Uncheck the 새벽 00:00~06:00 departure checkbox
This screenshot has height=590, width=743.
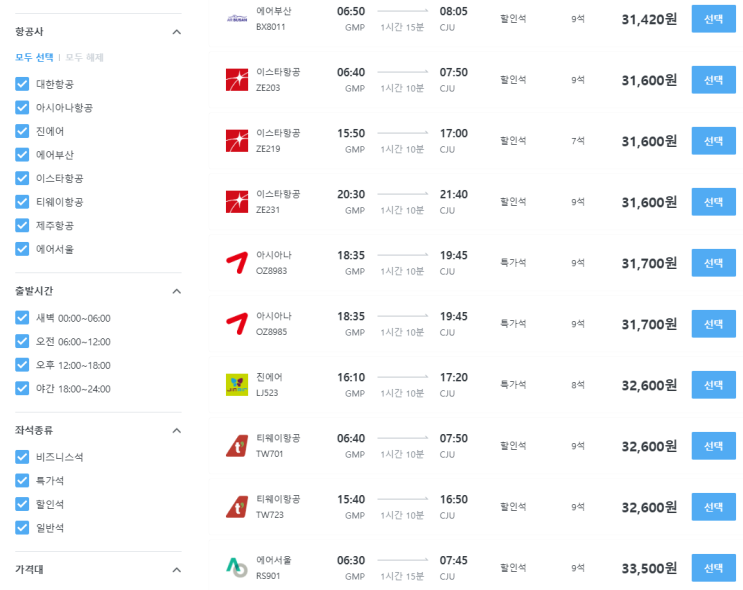[x=22, y=318]
